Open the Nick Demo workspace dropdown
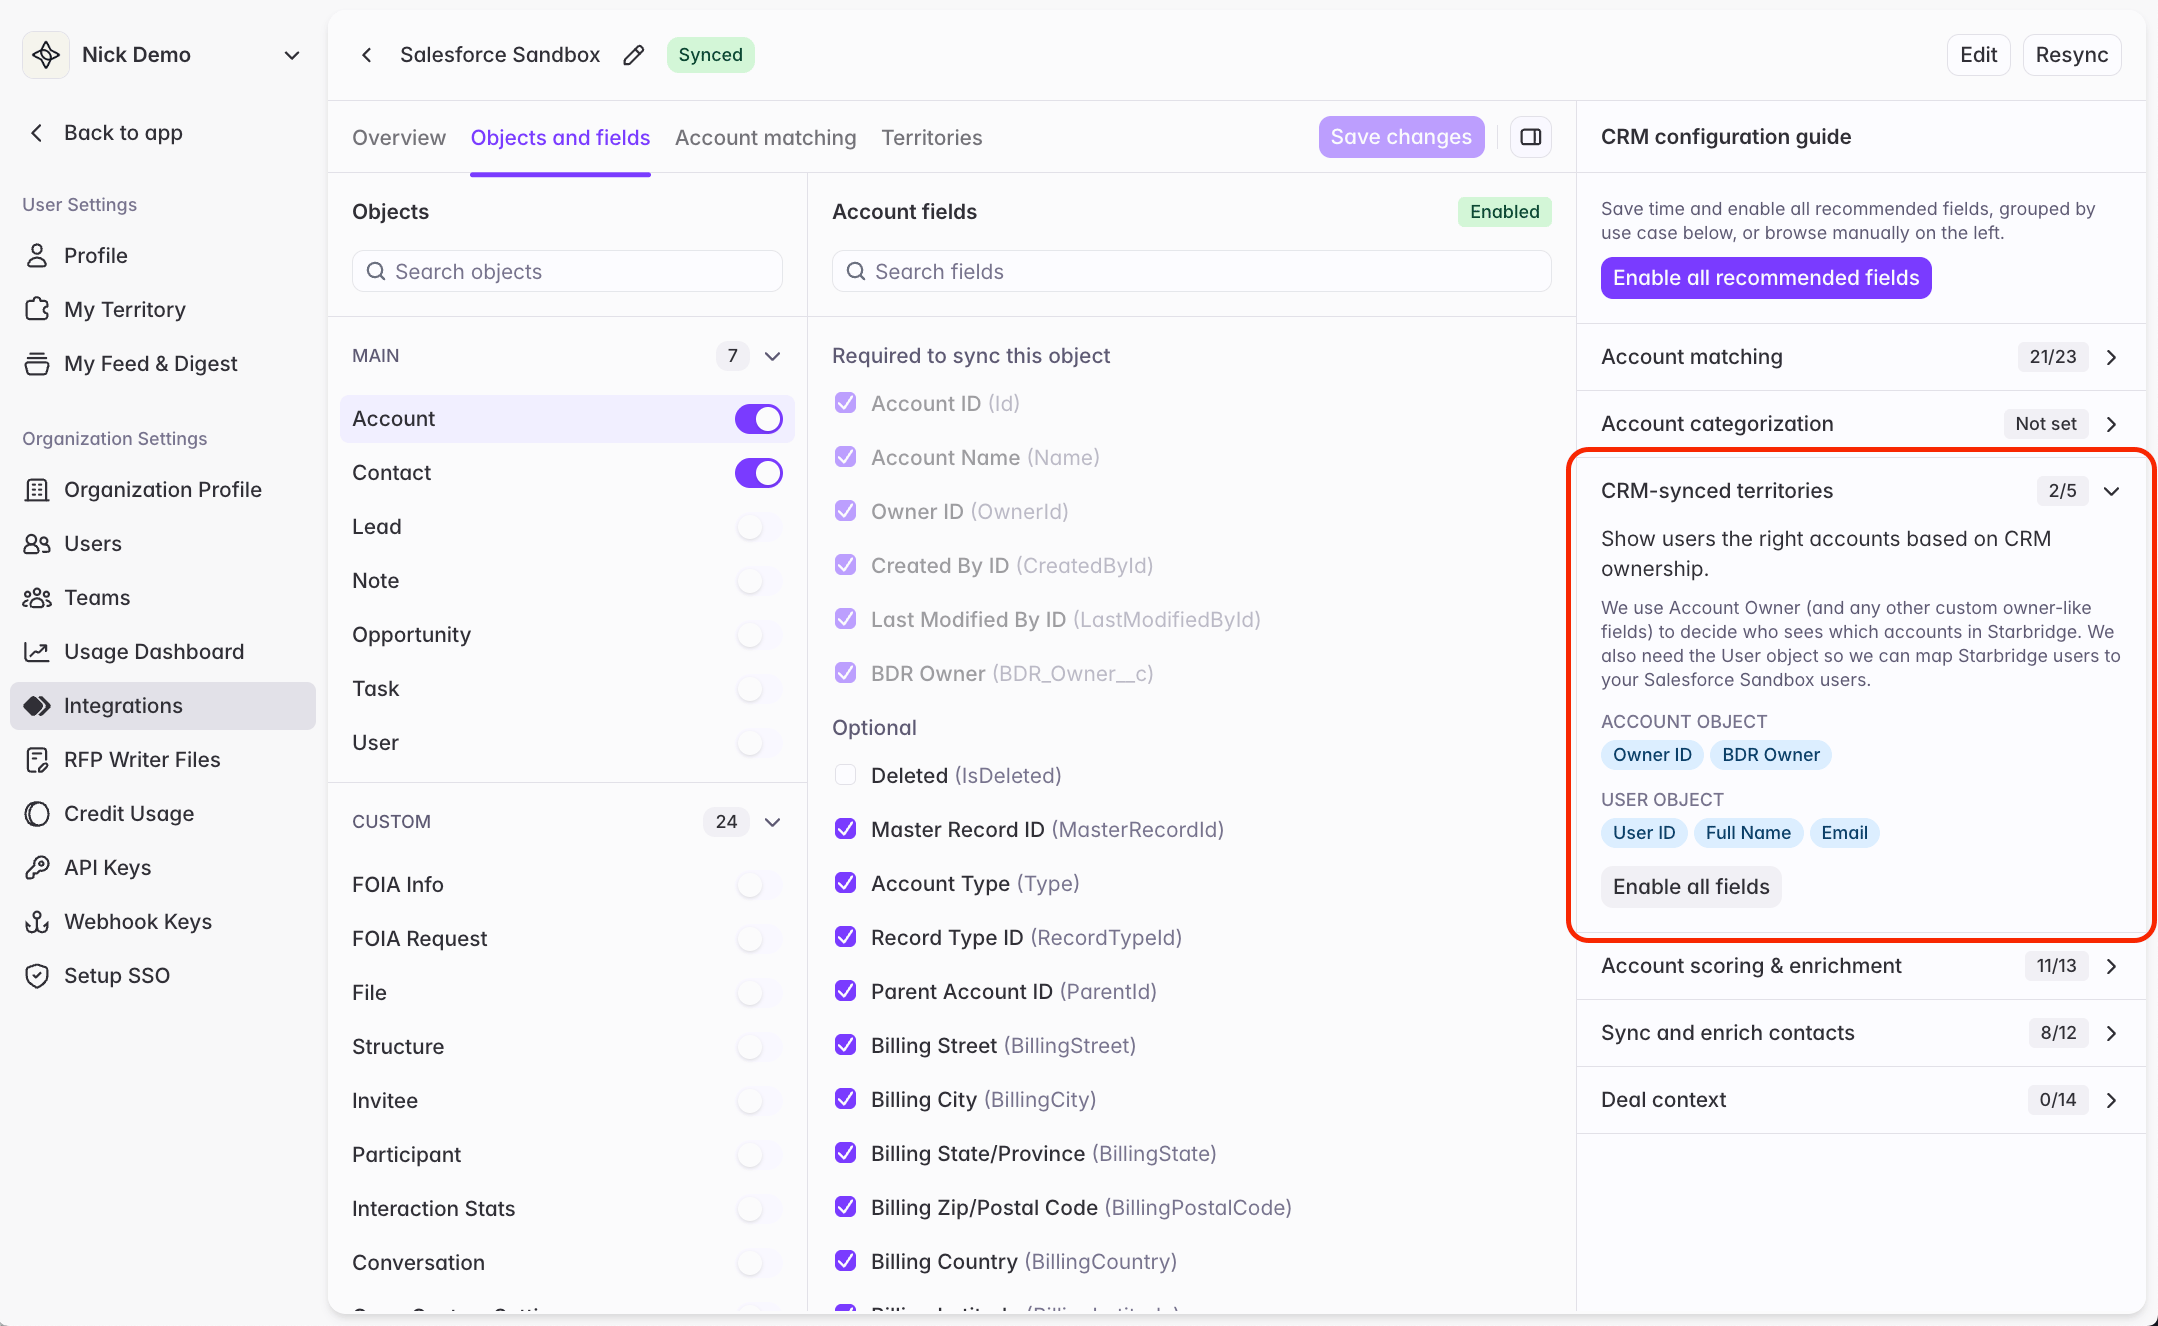Image resolution: width=2158 pixels, height=1326 pixels. [292, 55]
